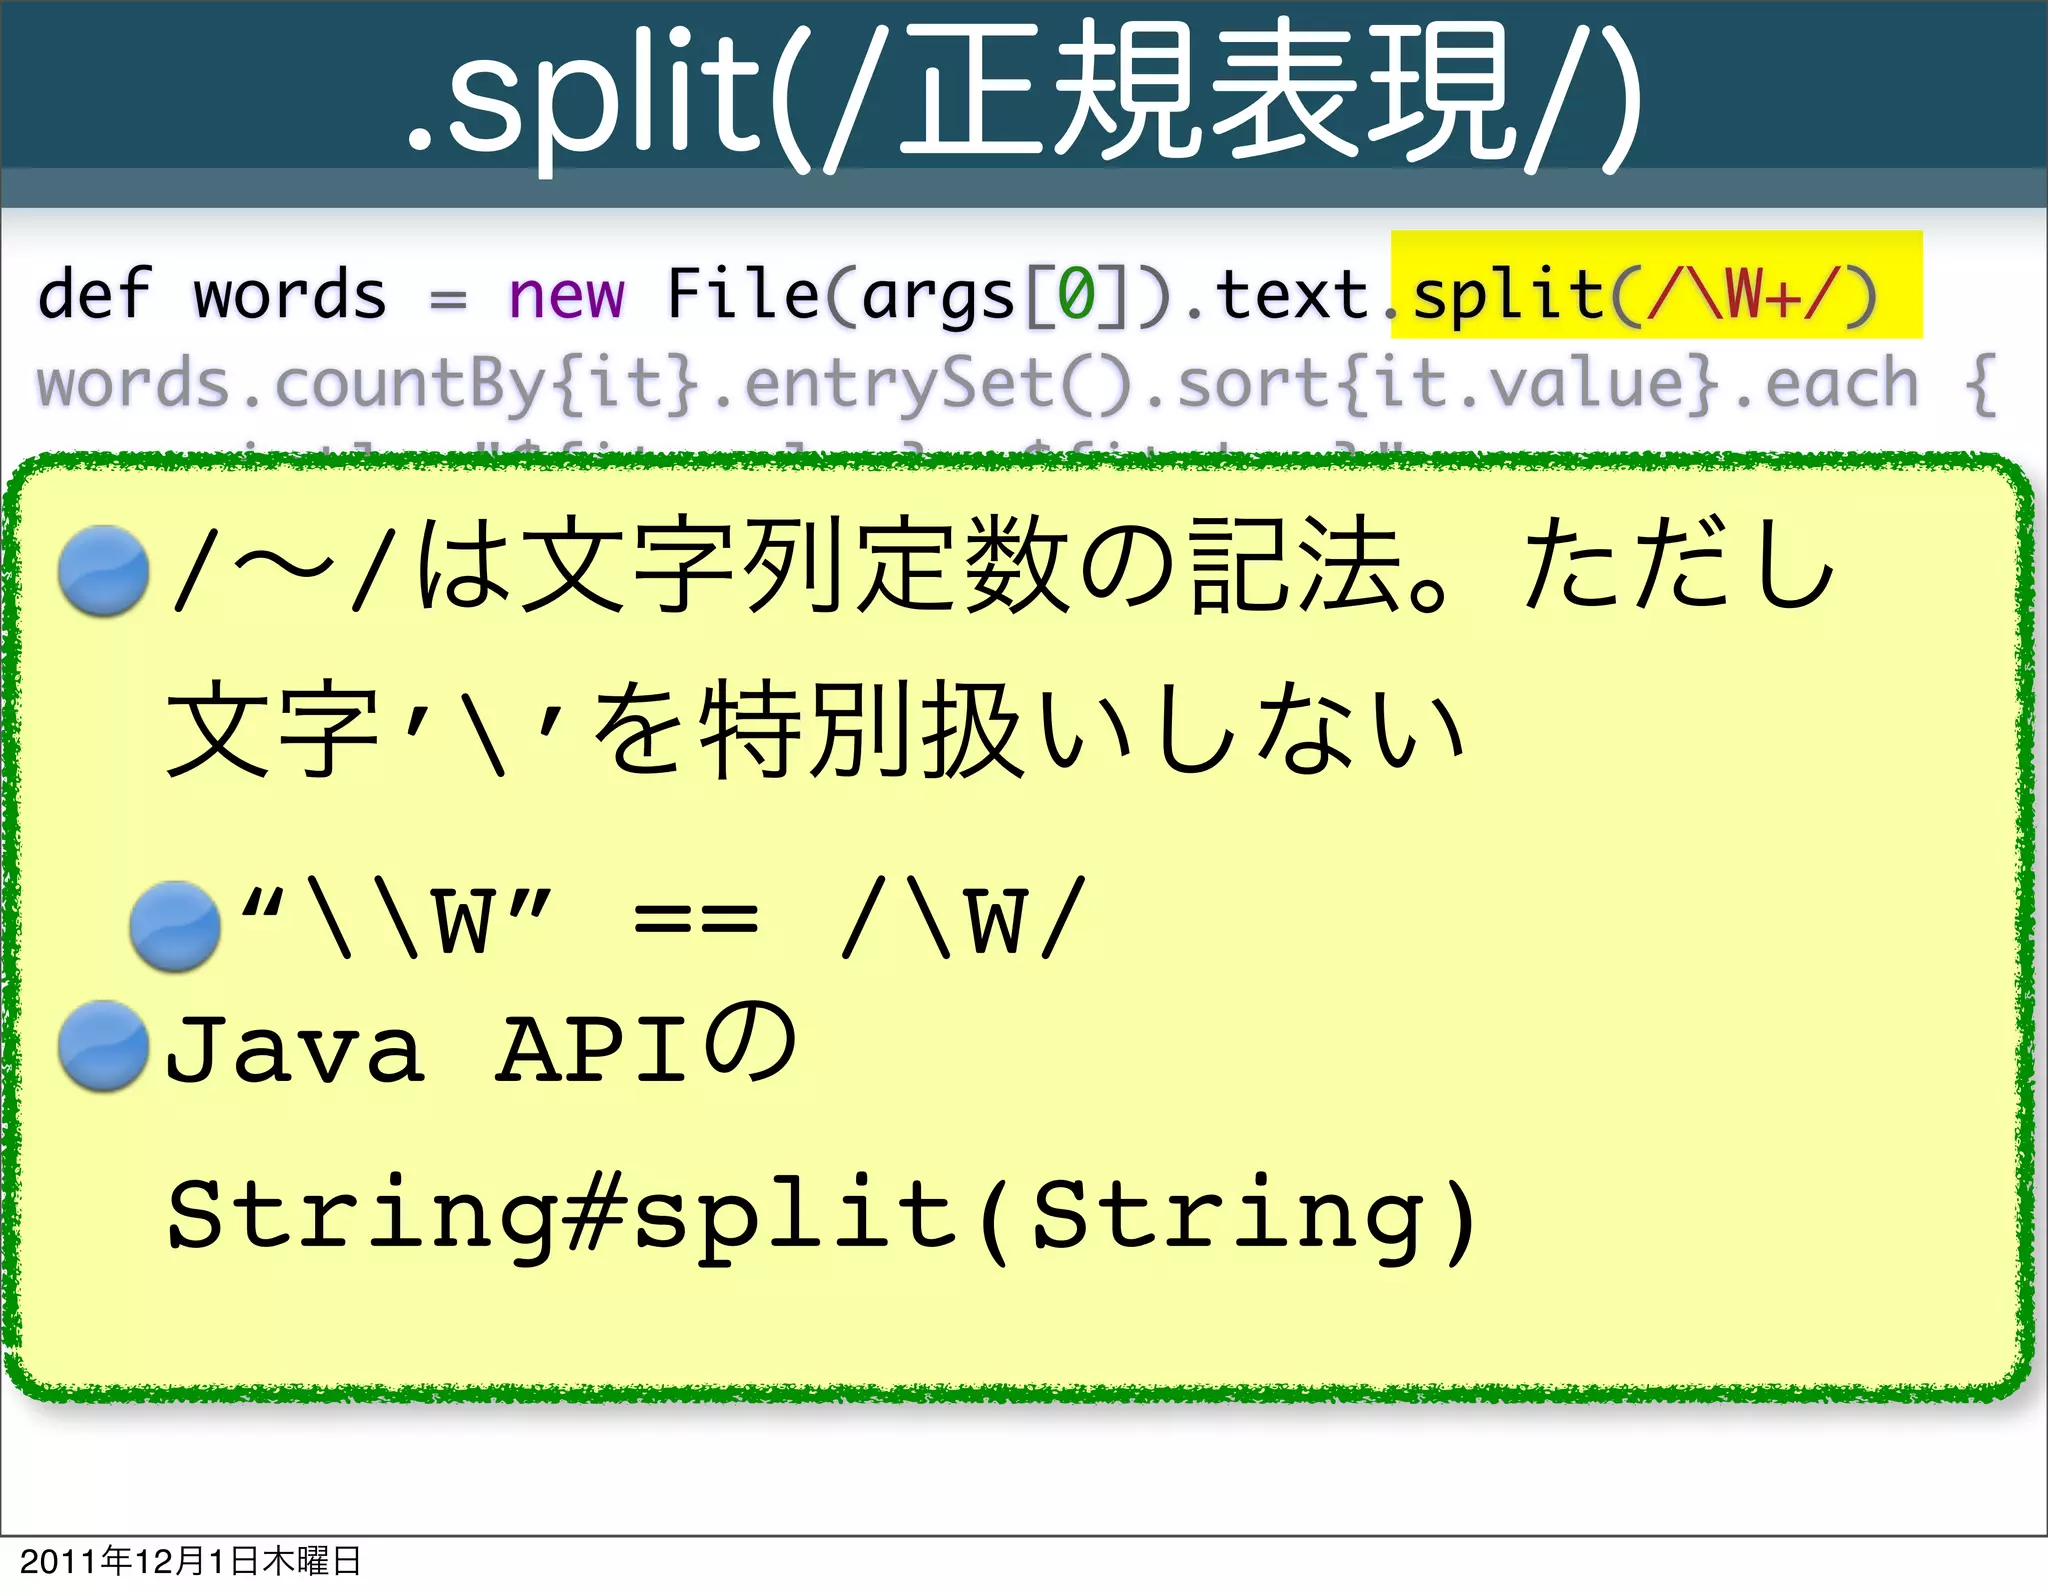The height and width of the screenshot is (1593, 2048).
Task: Click the text "/～/は文字列定数の記法。ただし"
Action: click(1004, 565)
